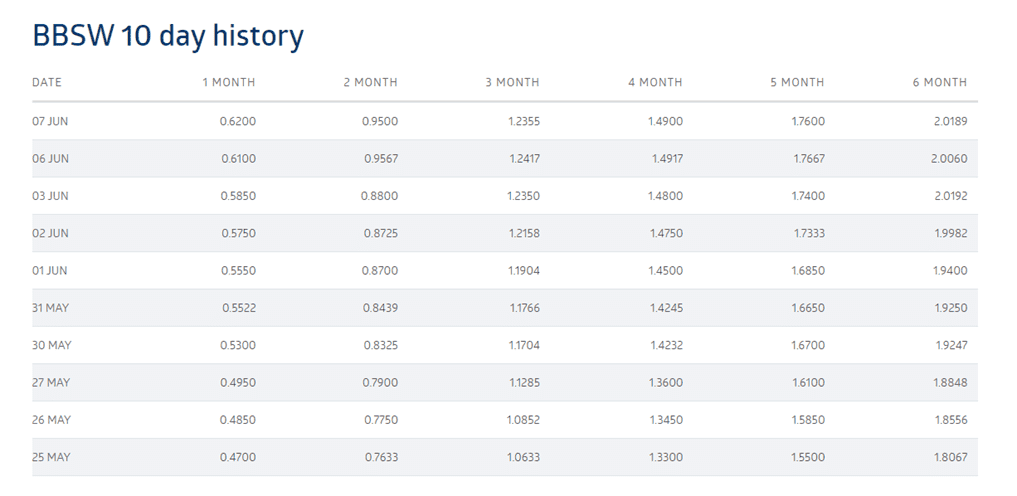The width and height of the screenshot is (1017, 496).
Task: Select the 1.2350 three-month rate
Action: [x=524, y=196]
